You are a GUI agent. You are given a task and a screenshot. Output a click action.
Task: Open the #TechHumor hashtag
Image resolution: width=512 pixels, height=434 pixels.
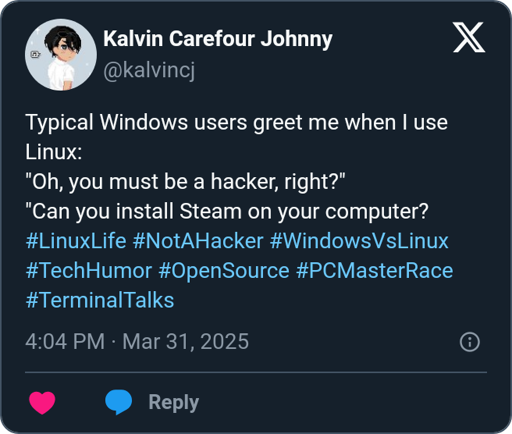click(x=89, y=270)
